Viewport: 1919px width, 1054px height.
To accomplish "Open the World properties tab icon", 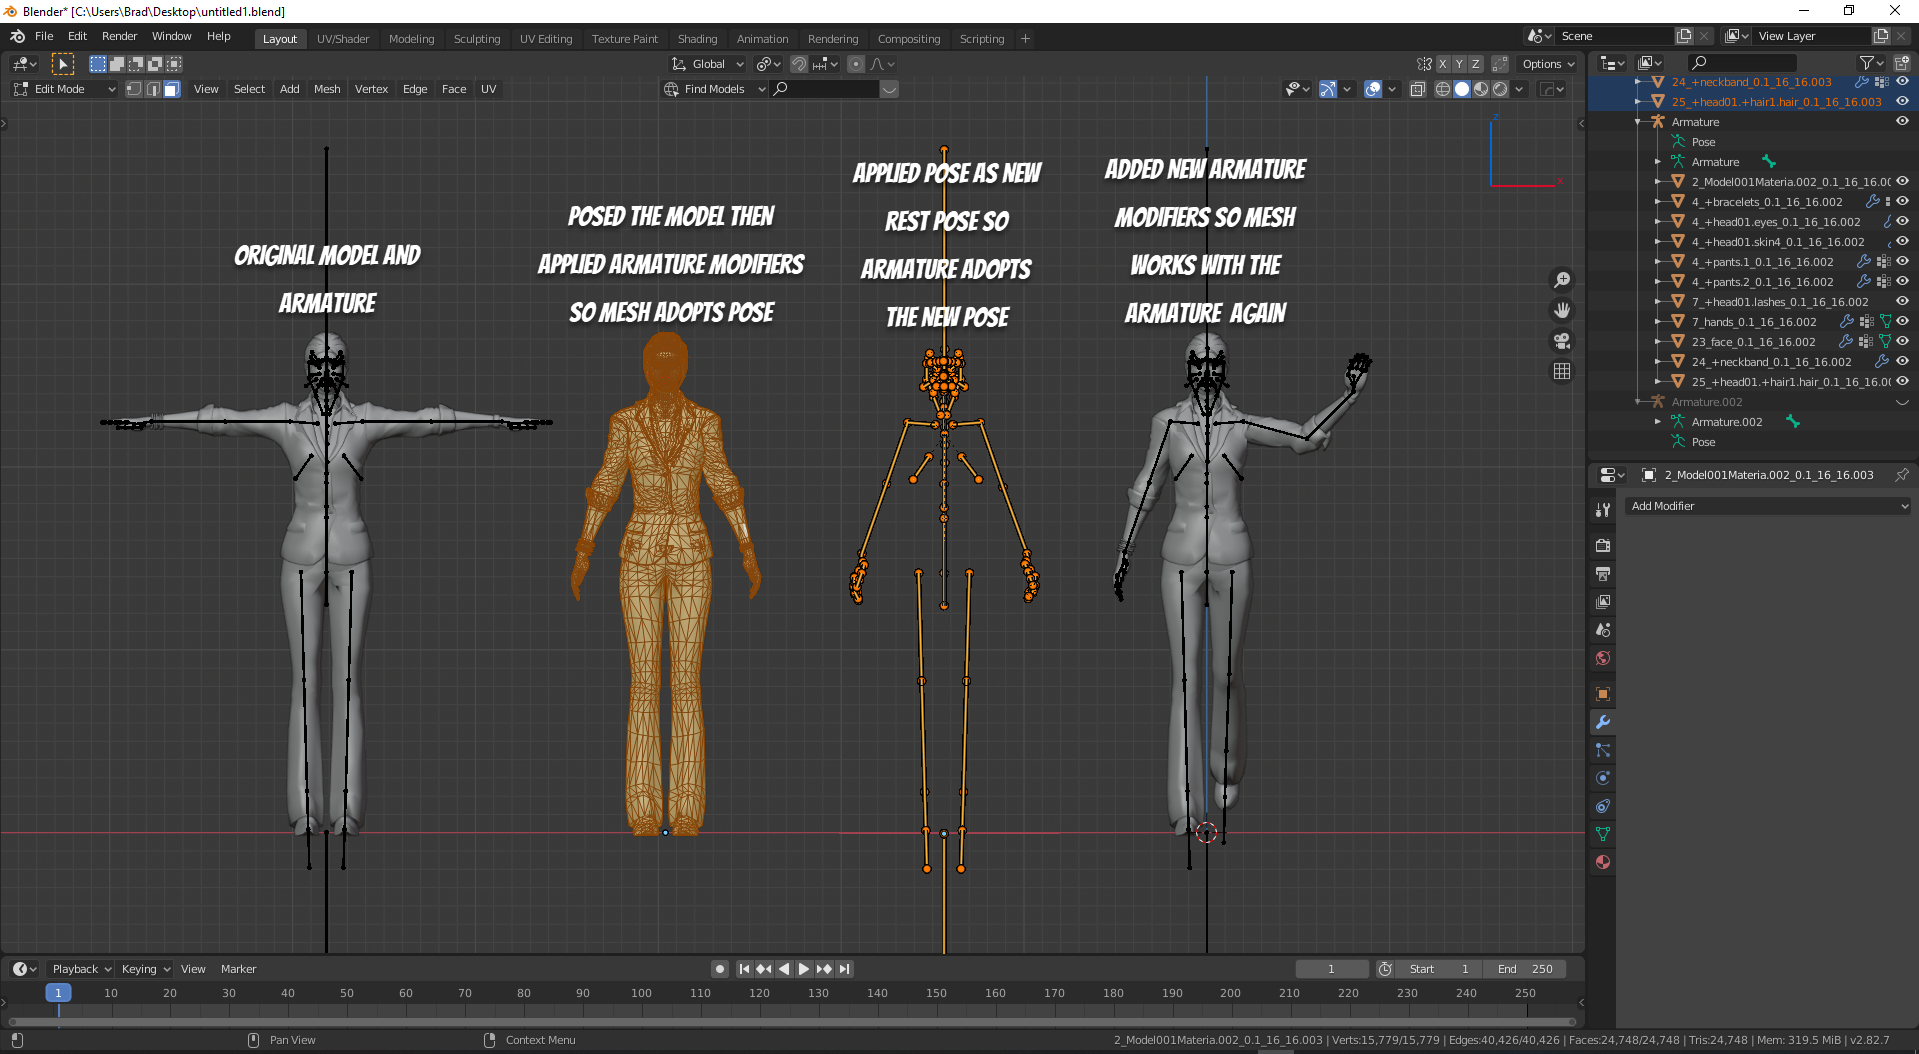I will 1603,658.
